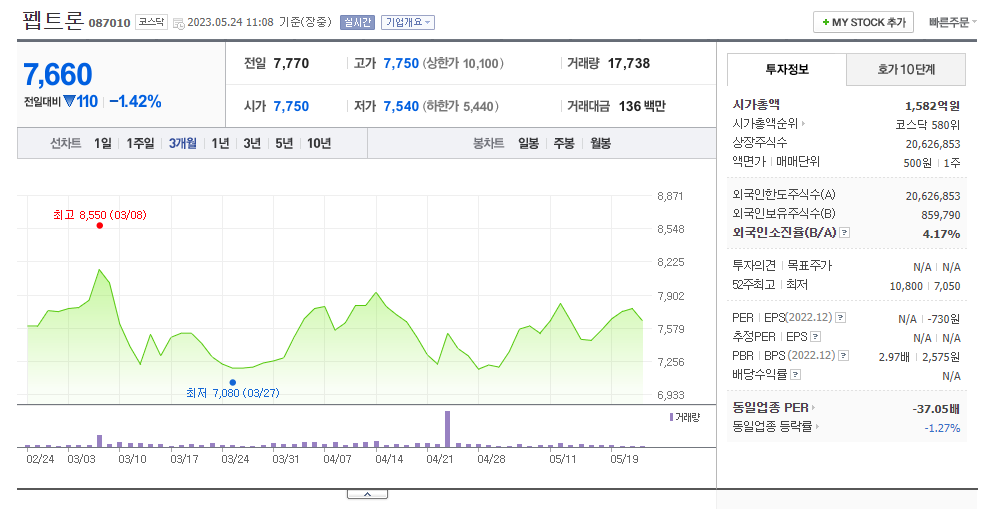Click the 03/03 date axis label

coord(81,459)
